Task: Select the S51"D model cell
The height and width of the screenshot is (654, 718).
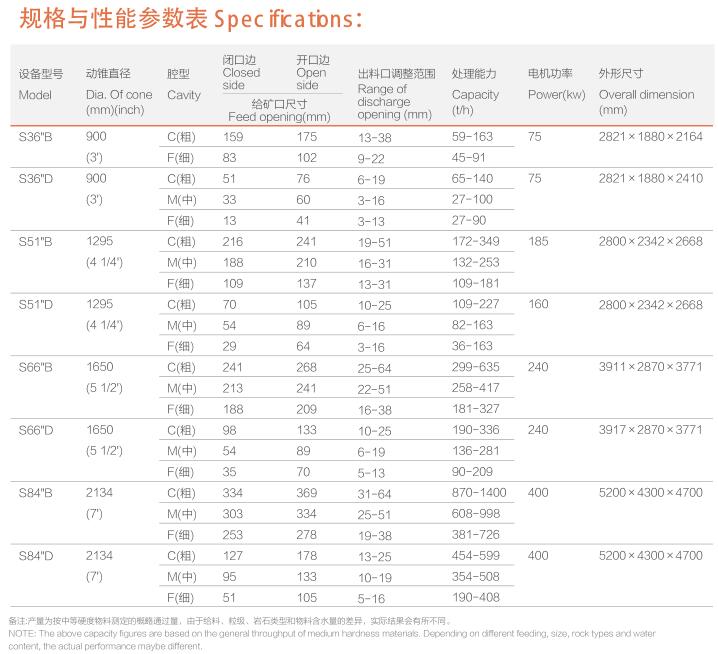Action: (x=39, y=304)
